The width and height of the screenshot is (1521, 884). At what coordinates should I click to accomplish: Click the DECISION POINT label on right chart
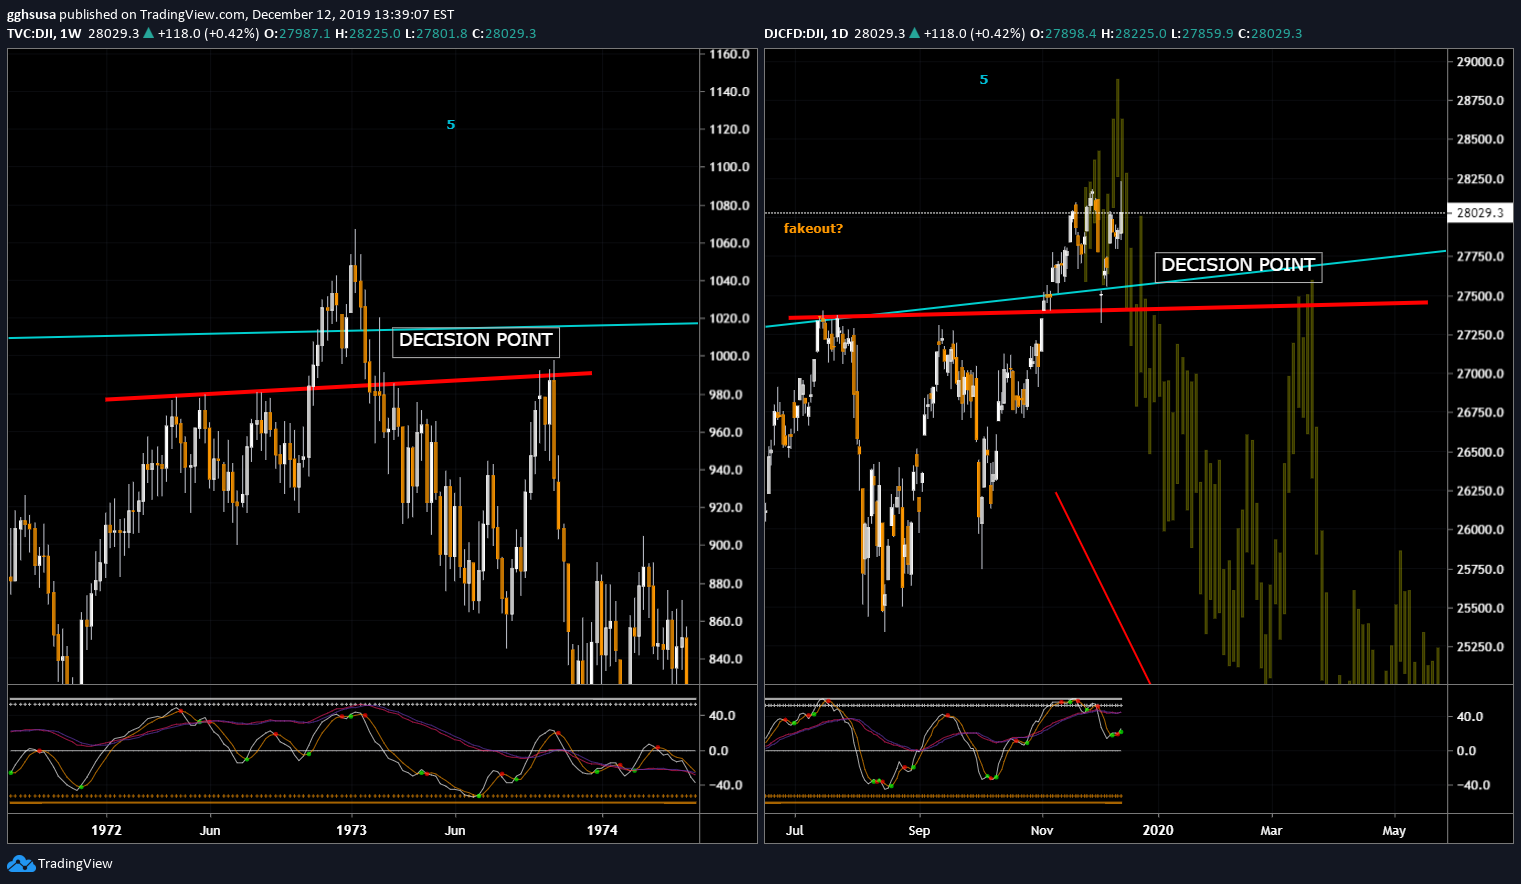(1238, 265)
